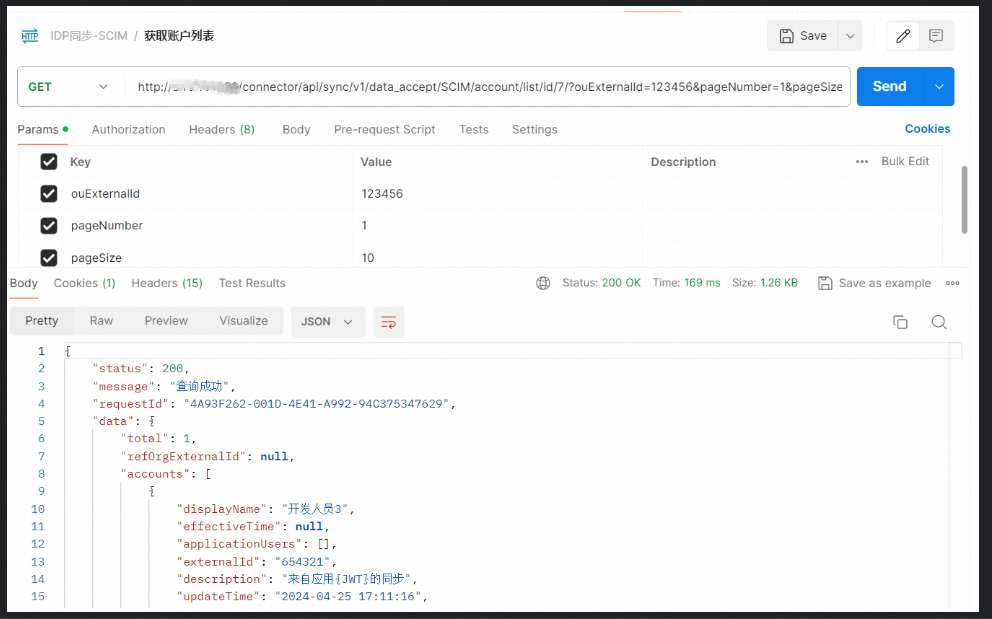
Task: Open the Cookies link
Action: 927,129
